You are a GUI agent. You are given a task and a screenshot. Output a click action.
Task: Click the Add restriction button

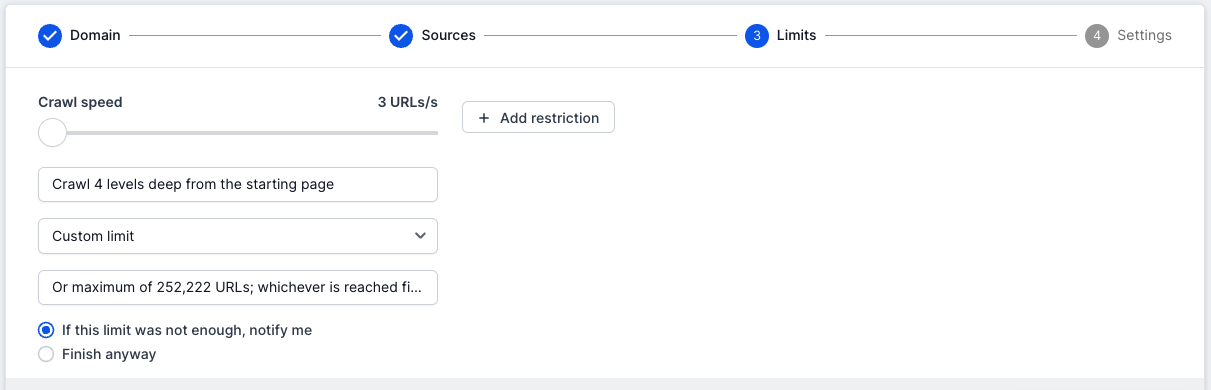[x=538, y=118]
